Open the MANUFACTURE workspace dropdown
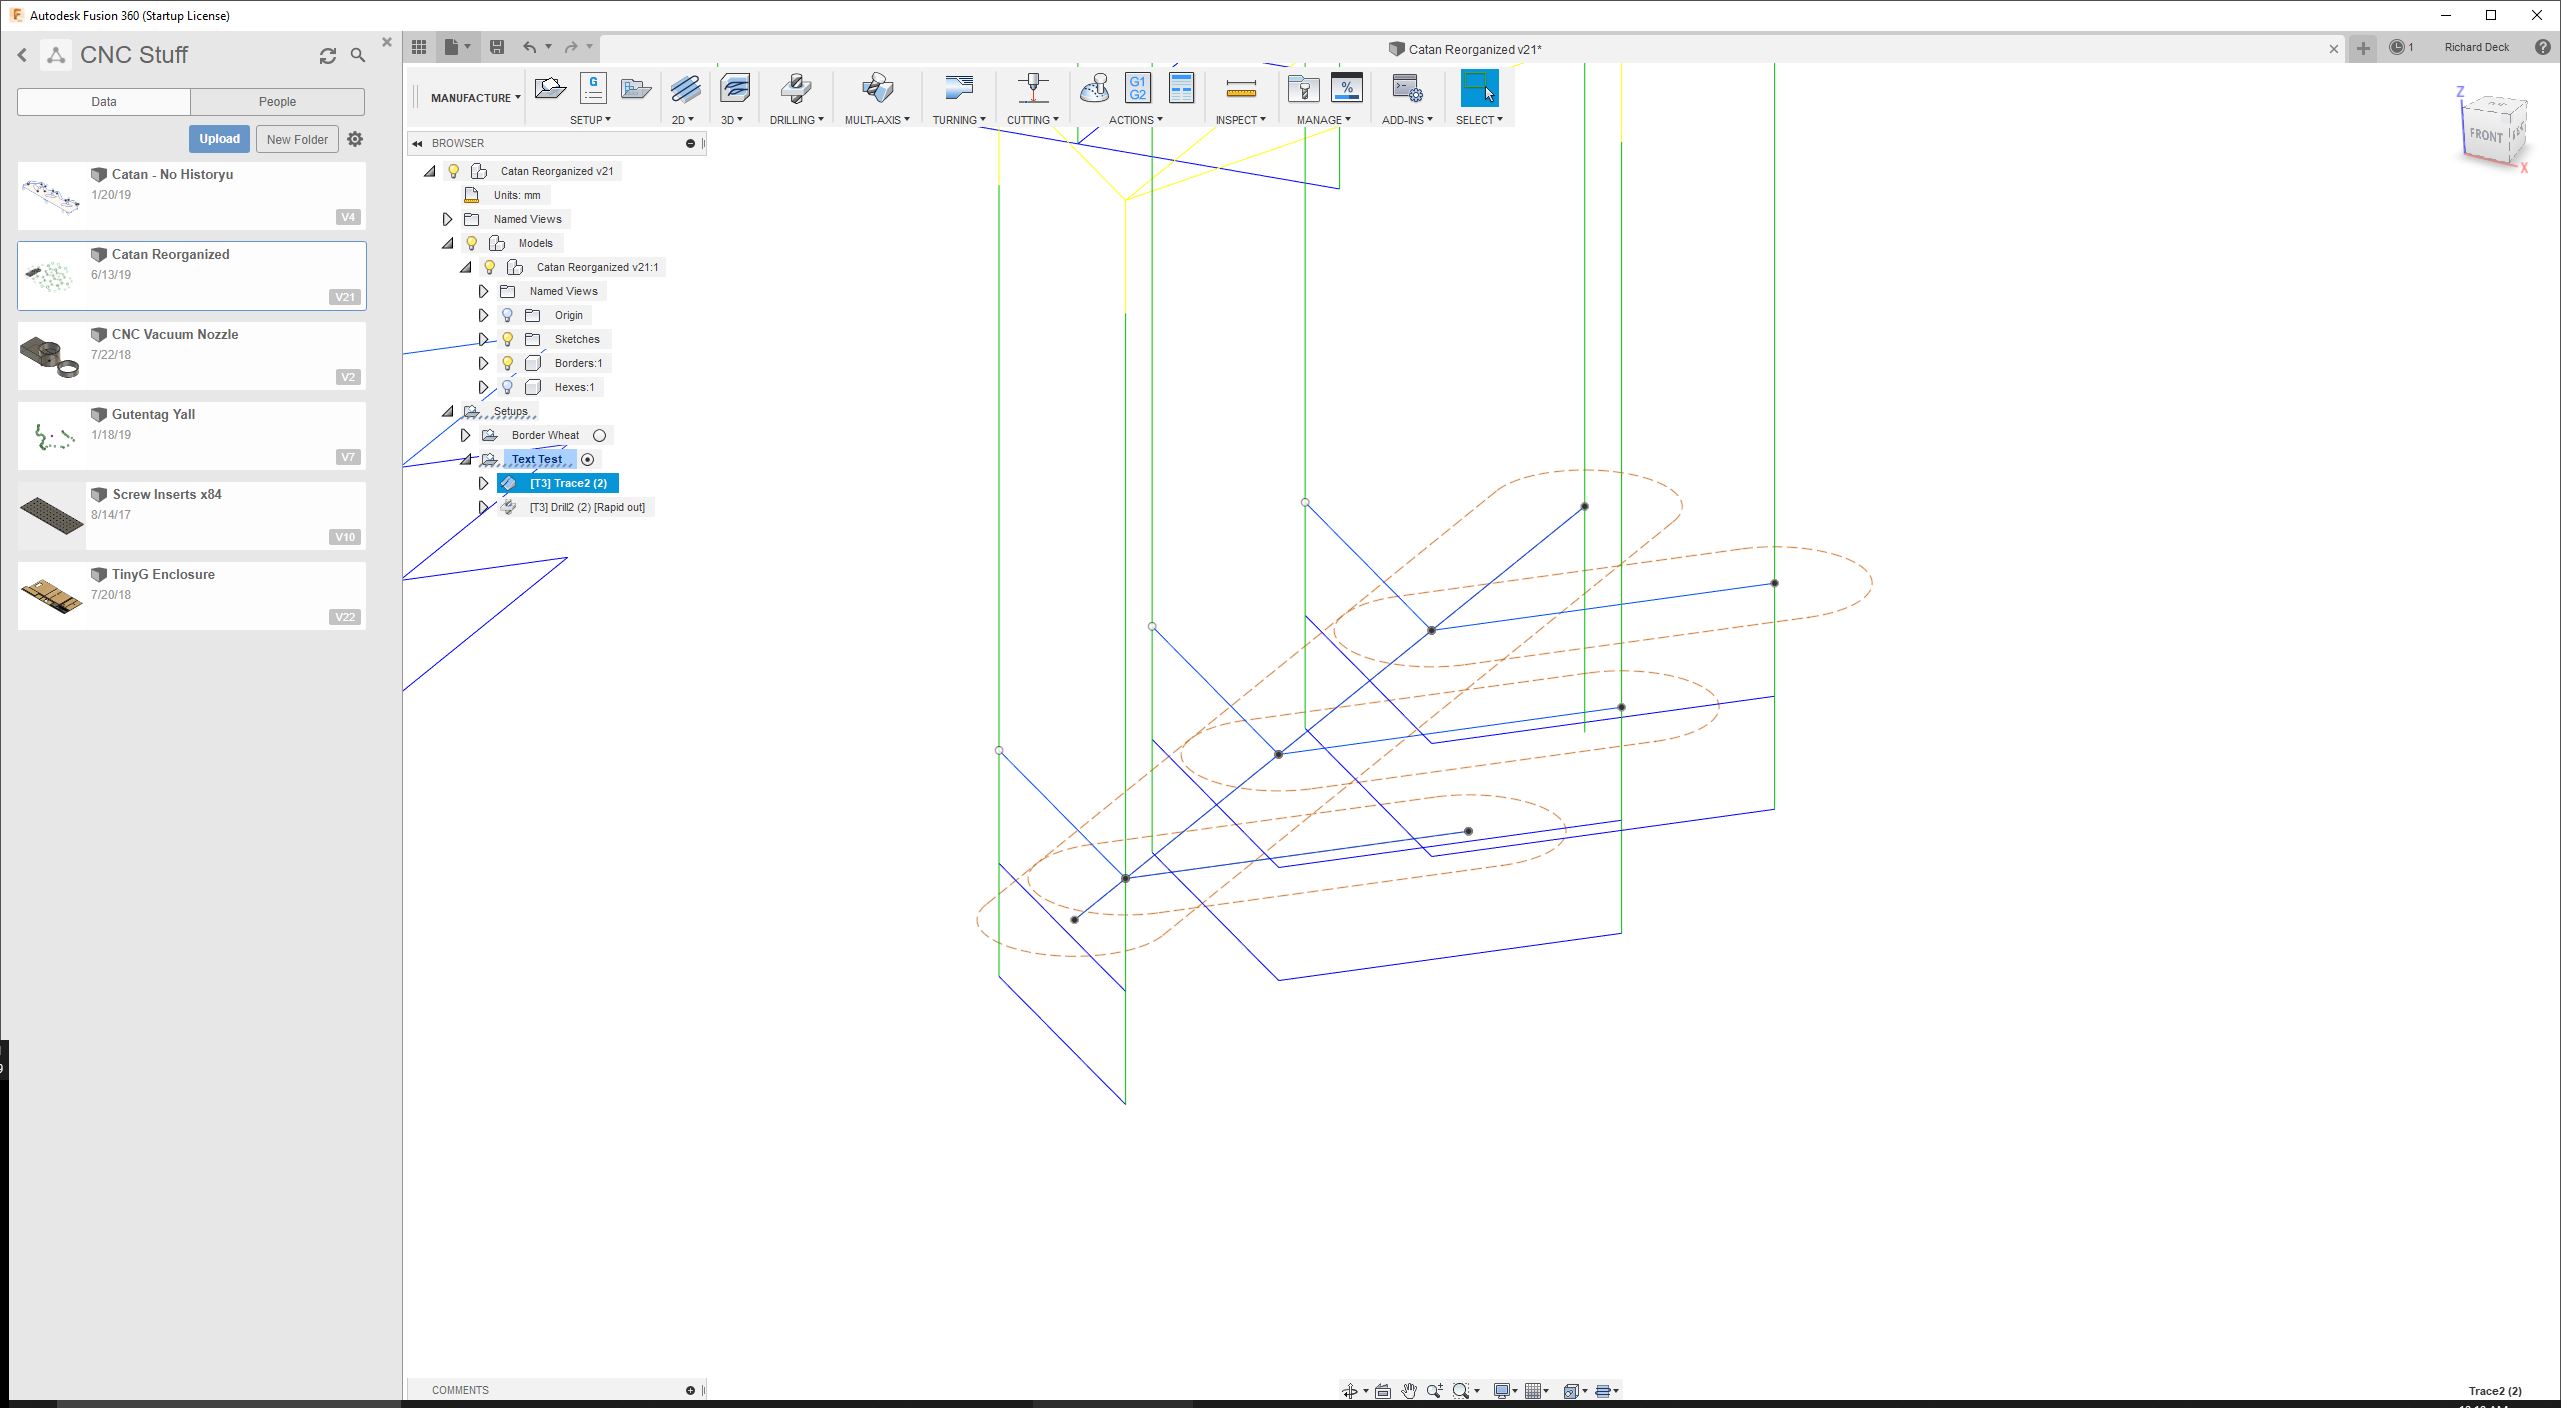Screen dimensions: 2561x1408 pos(475,98)
